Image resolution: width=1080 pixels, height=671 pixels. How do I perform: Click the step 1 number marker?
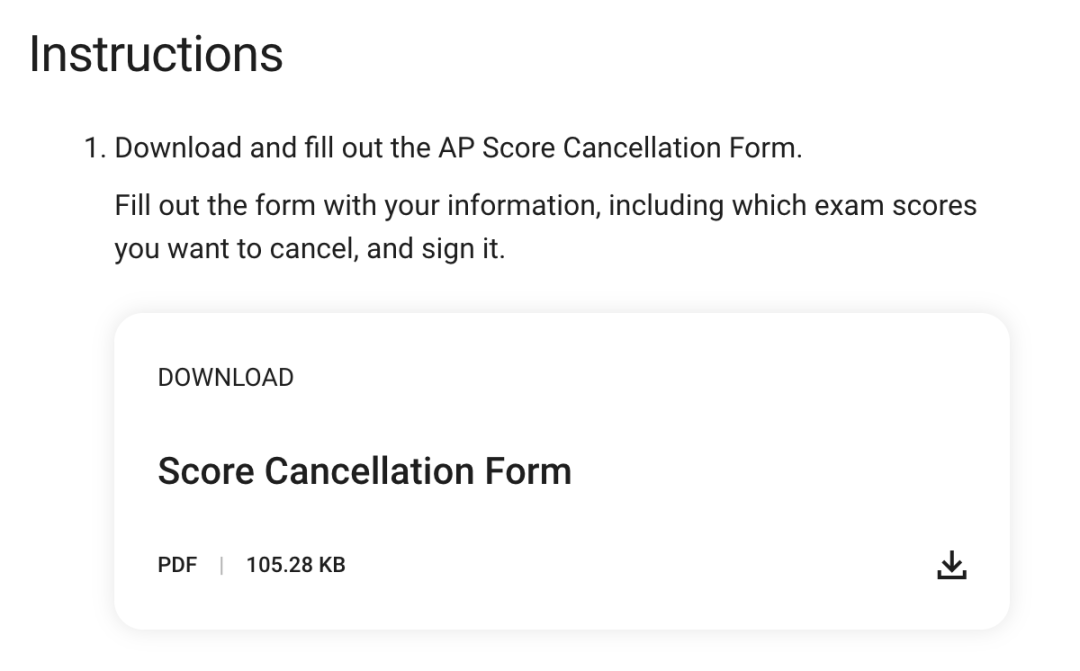[x=94, y=148]
